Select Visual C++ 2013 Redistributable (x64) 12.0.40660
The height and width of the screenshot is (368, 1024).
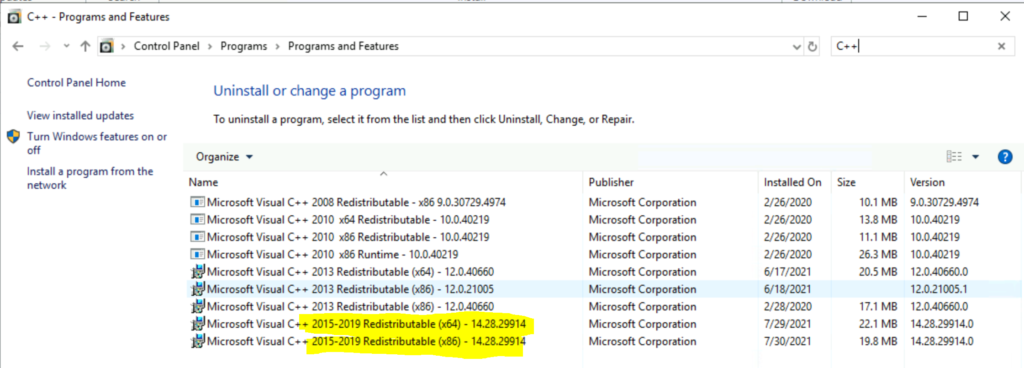(604, 271)
